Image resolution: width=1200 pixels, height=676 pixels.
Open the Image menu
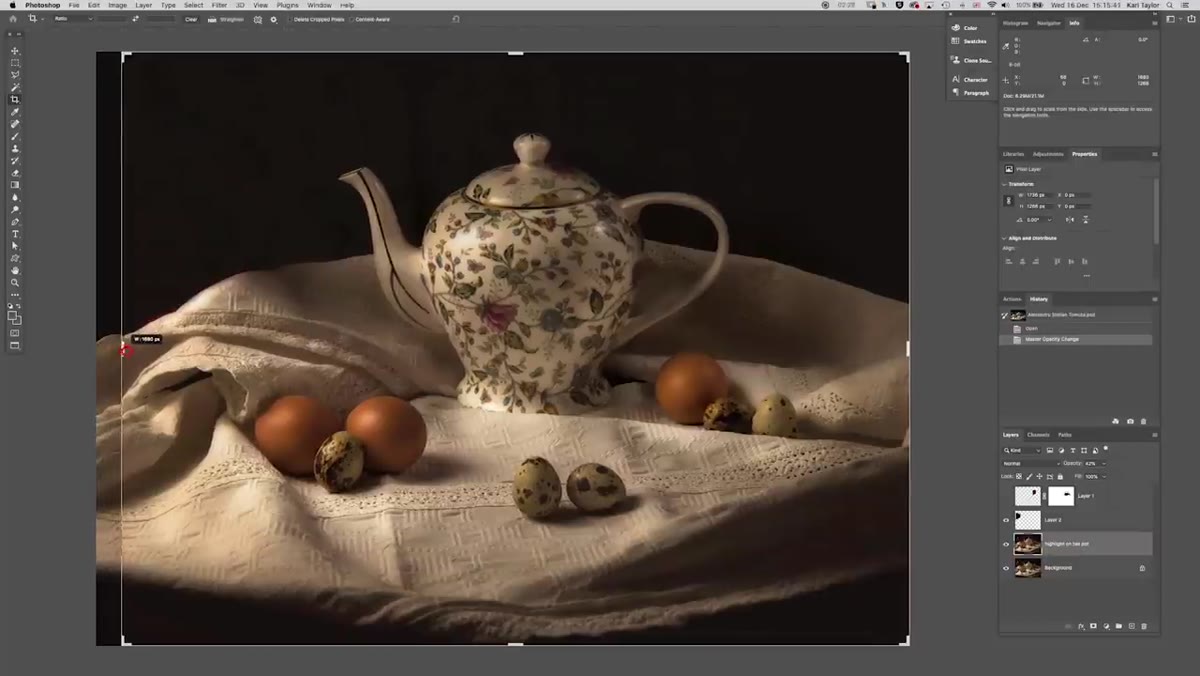click(x=117, y=5)
